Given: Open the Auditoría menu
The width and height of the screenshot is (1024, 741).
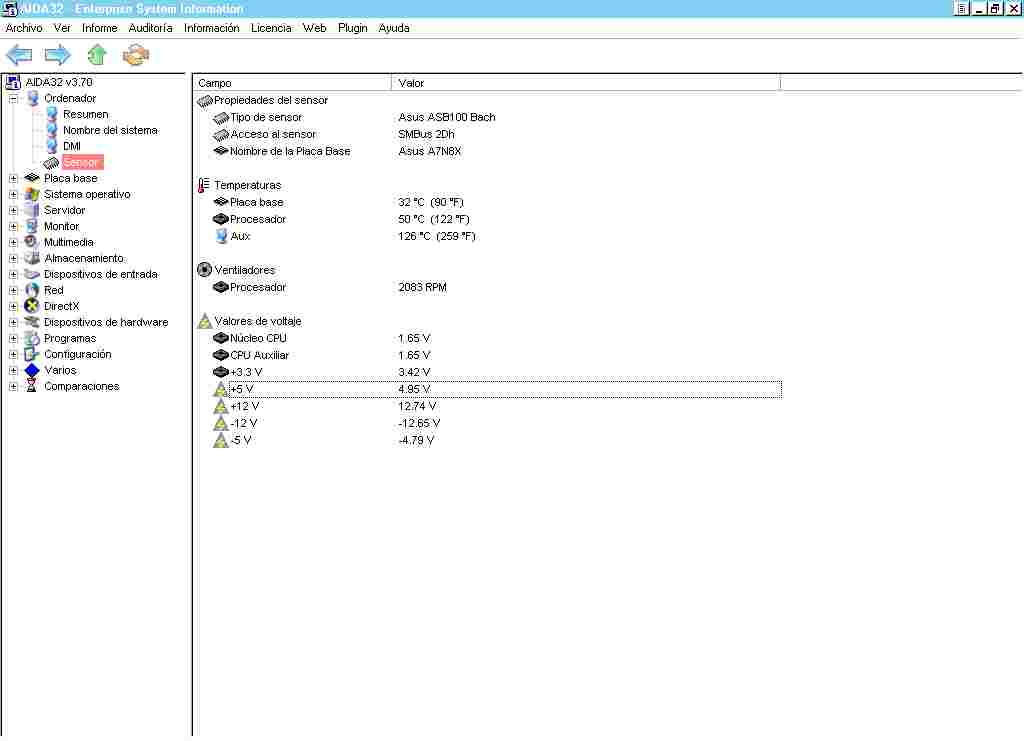Looking at the screenshot, I should (150, 28).
